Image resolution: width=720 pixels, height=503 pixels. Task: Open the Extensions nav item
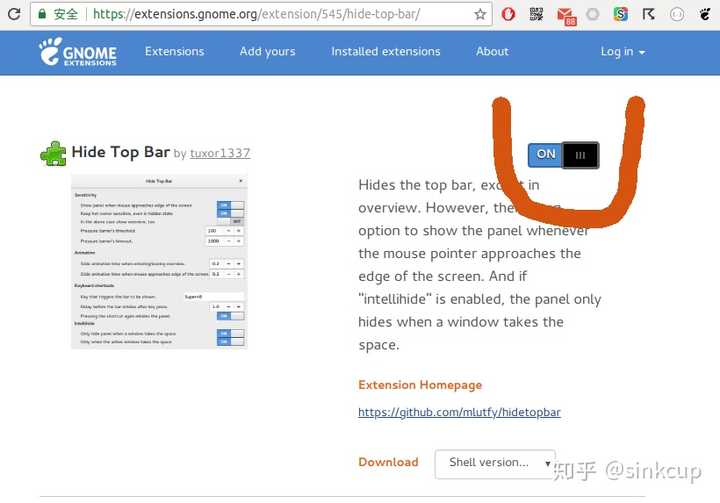pyautogui.click(x=174, y=51)
